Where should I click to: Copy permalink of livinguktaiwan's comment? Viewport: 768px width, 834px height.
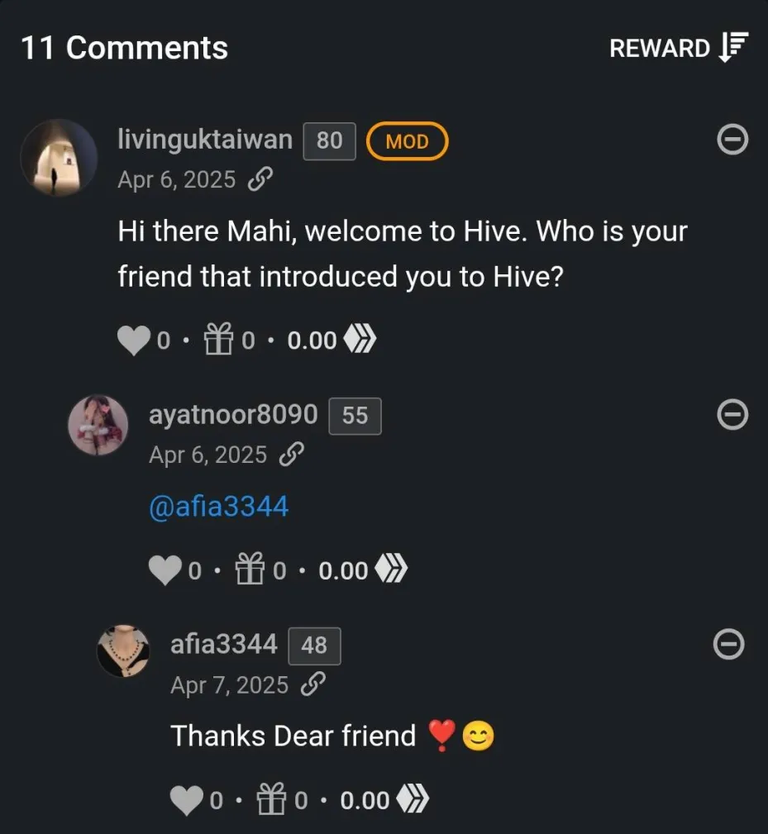pos(260,179)
